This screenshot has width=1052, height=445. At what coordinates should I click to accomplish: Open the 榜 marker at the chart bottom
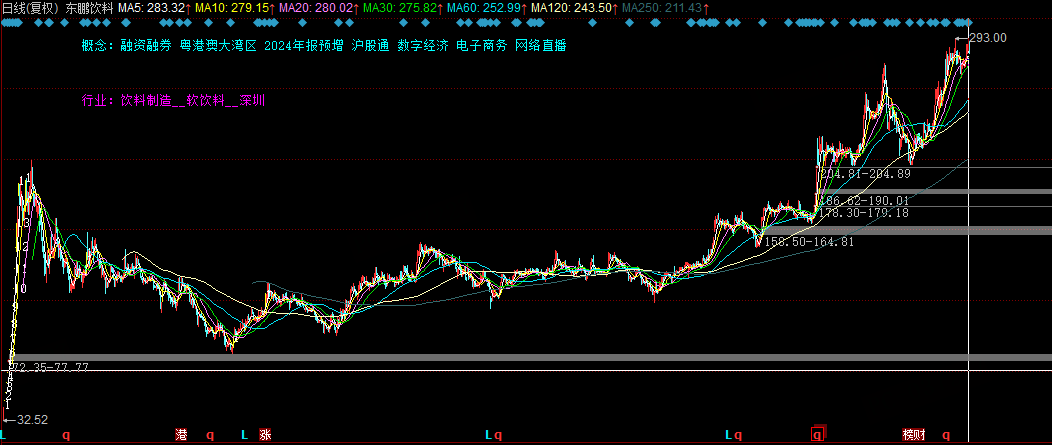tap(908, 435)
